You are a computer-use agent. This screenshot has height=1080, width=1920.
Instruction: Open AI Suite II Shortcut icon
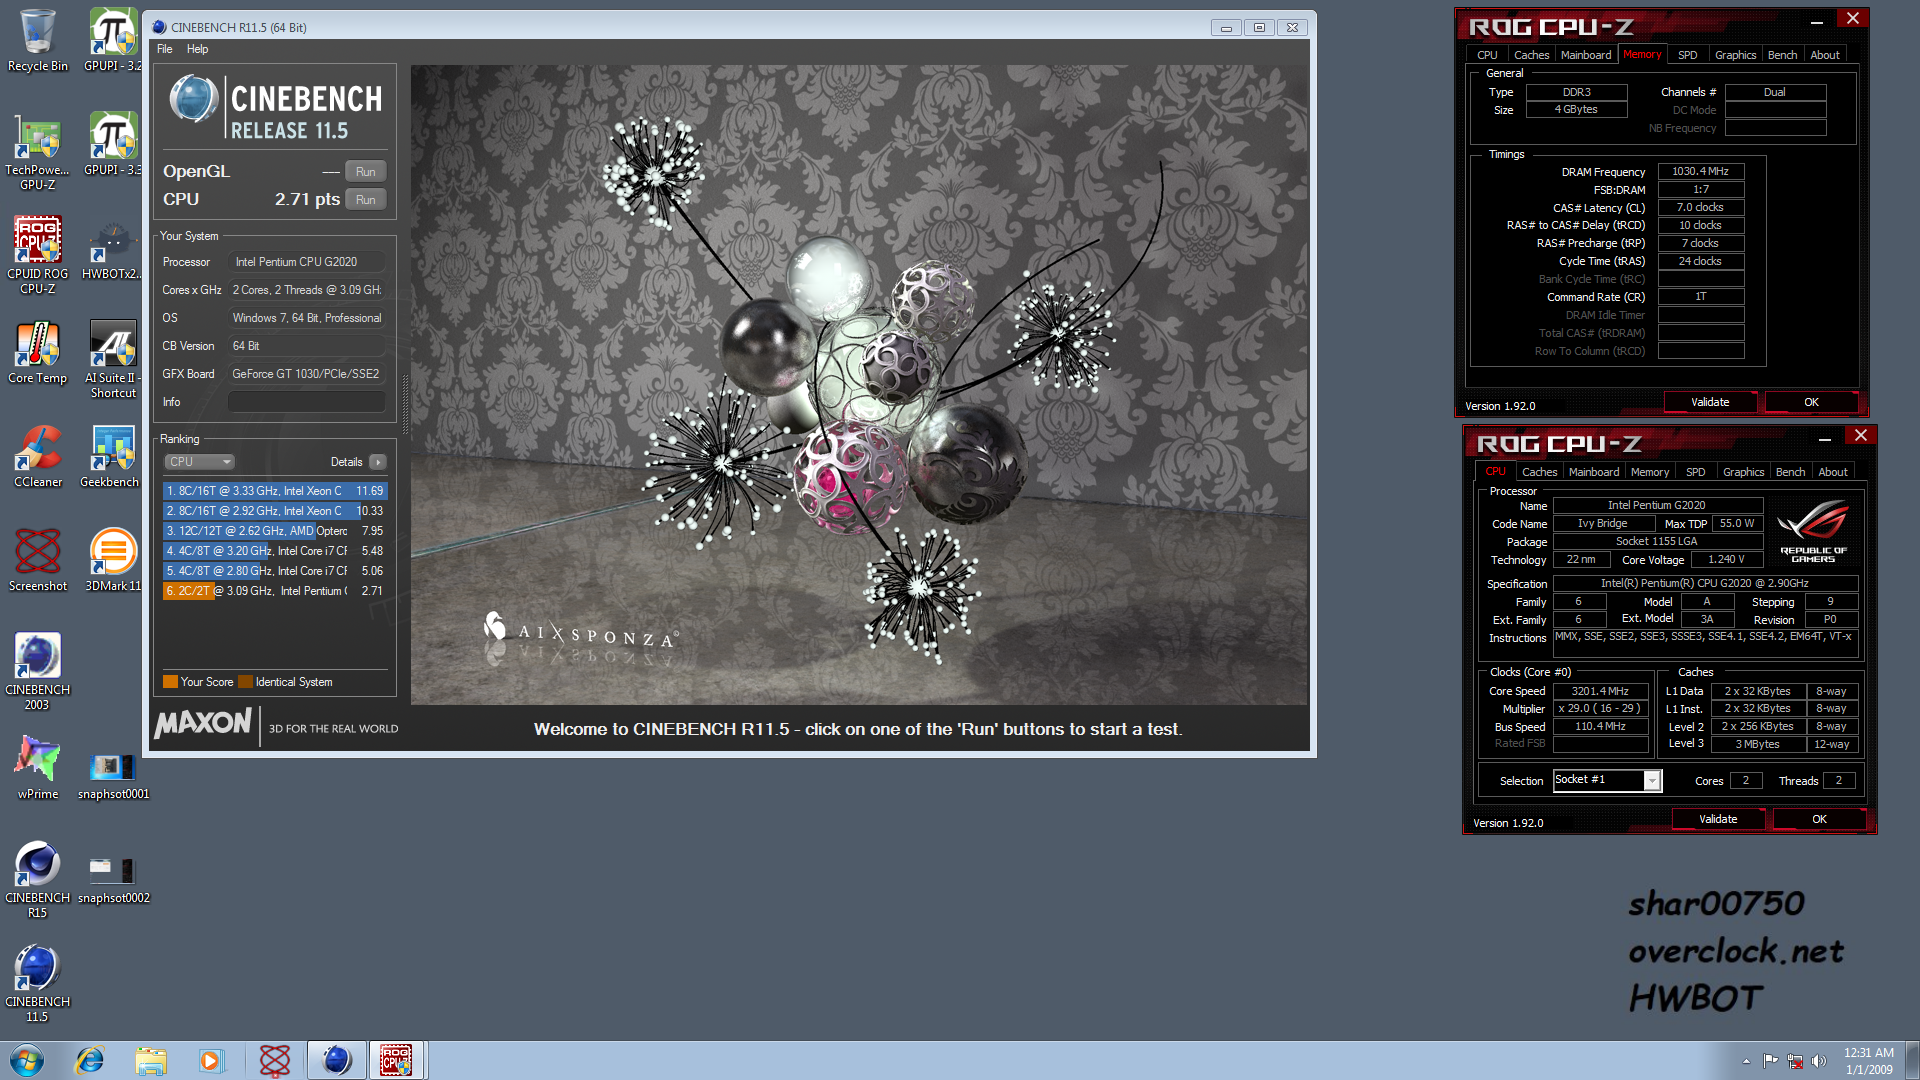click(113, 360)
